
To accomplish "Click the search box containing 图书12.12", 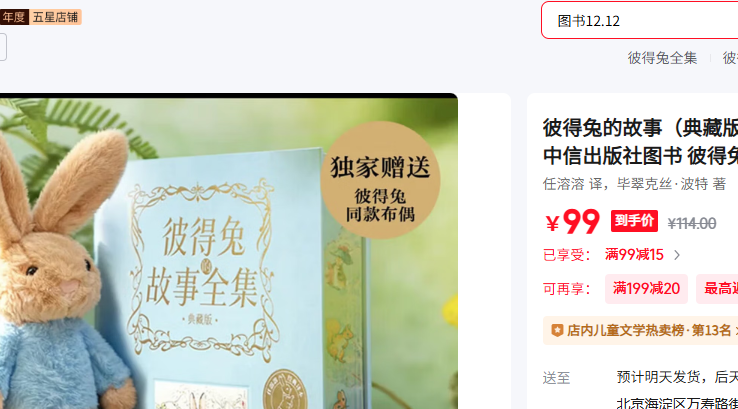I will click(x=640, y=20).
